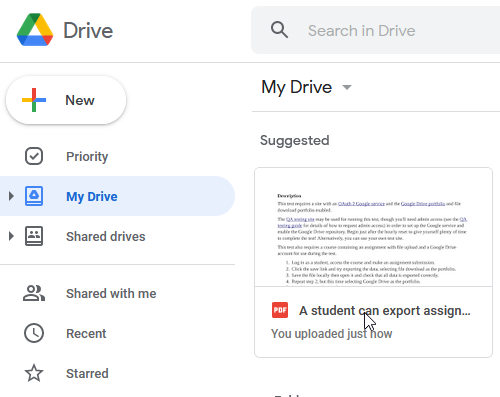500x397 pixels.
Task: Focus the Search in Drive field
Action: click(x=375, y=30)
